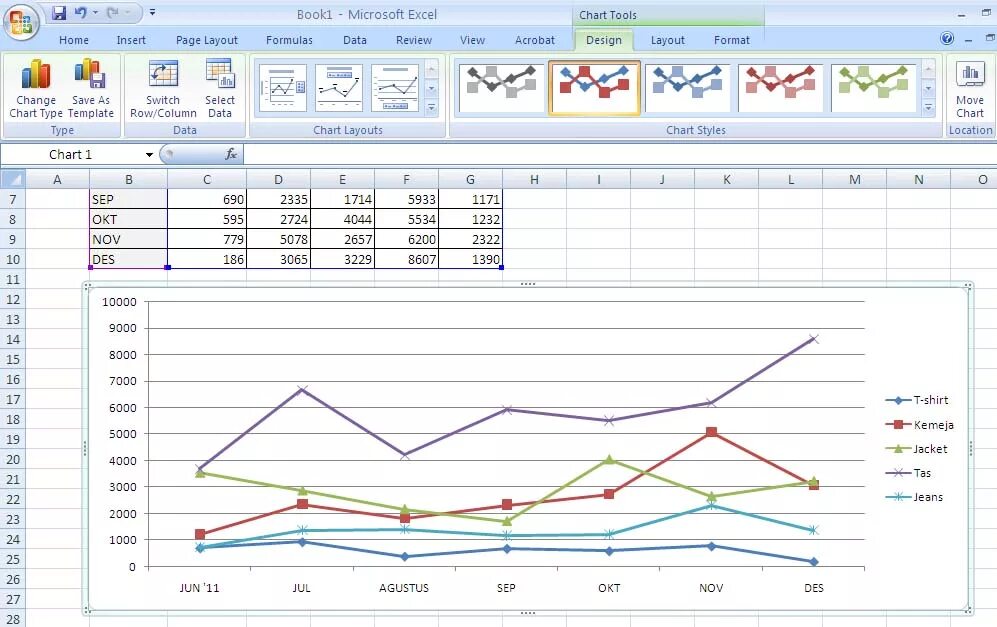997x627 pixels.
Task: Click cell with value 5078
Action: point(278,240)
